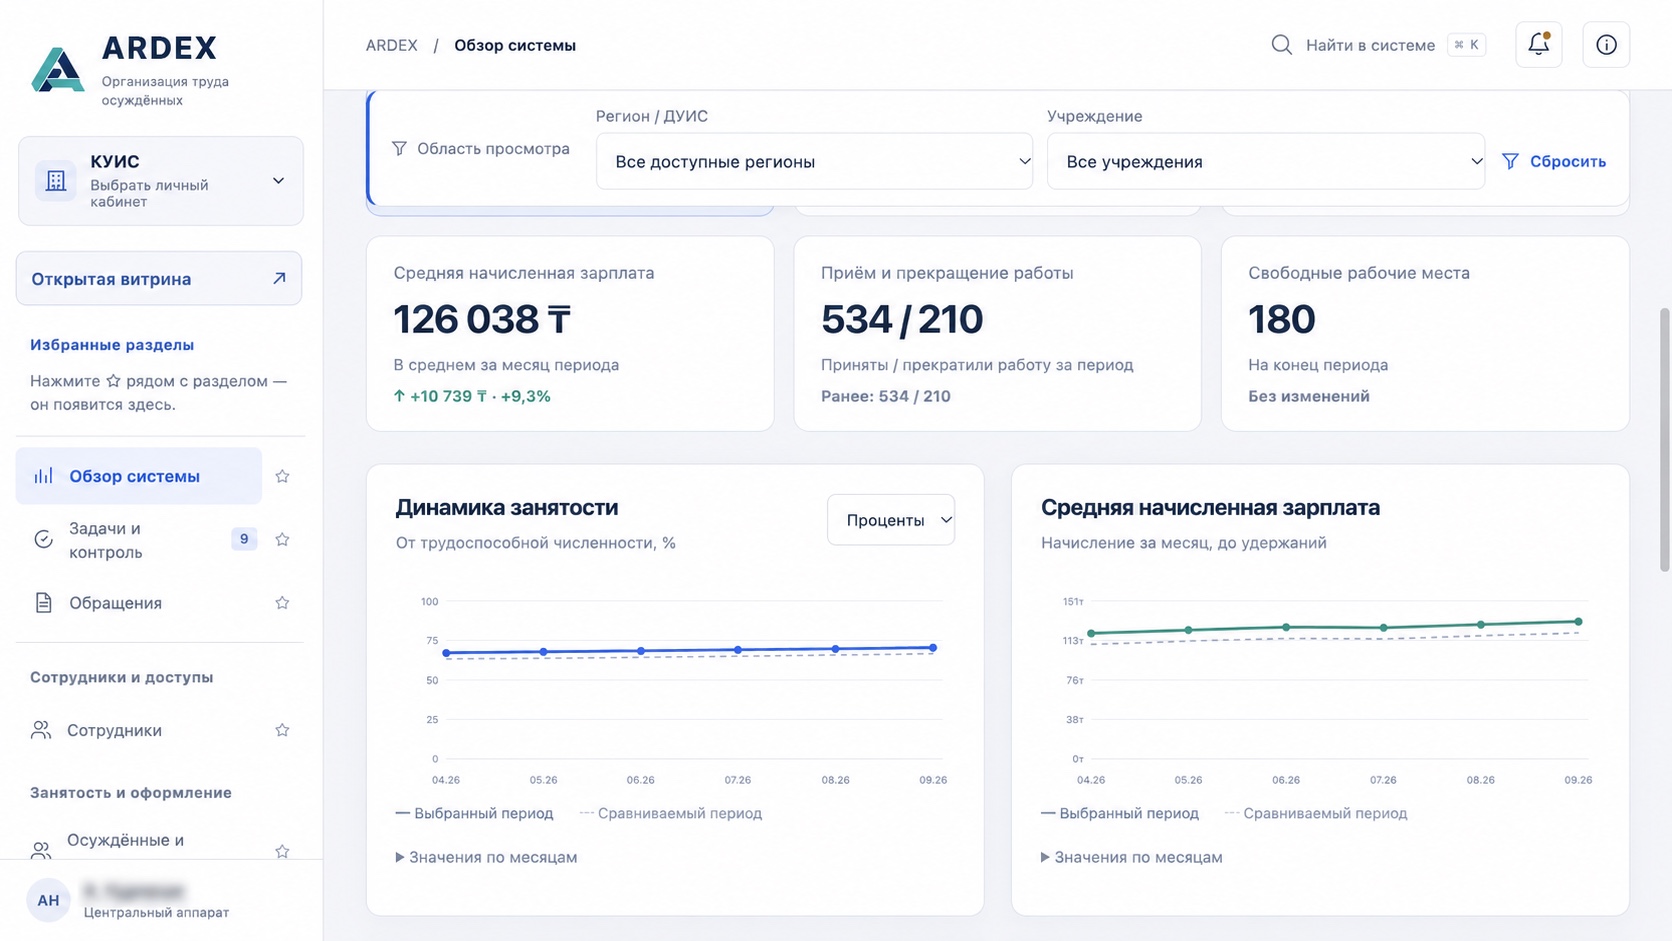Click the Обращения document icon
This screenshot has width=1672, height=941.
coord(43,602)
